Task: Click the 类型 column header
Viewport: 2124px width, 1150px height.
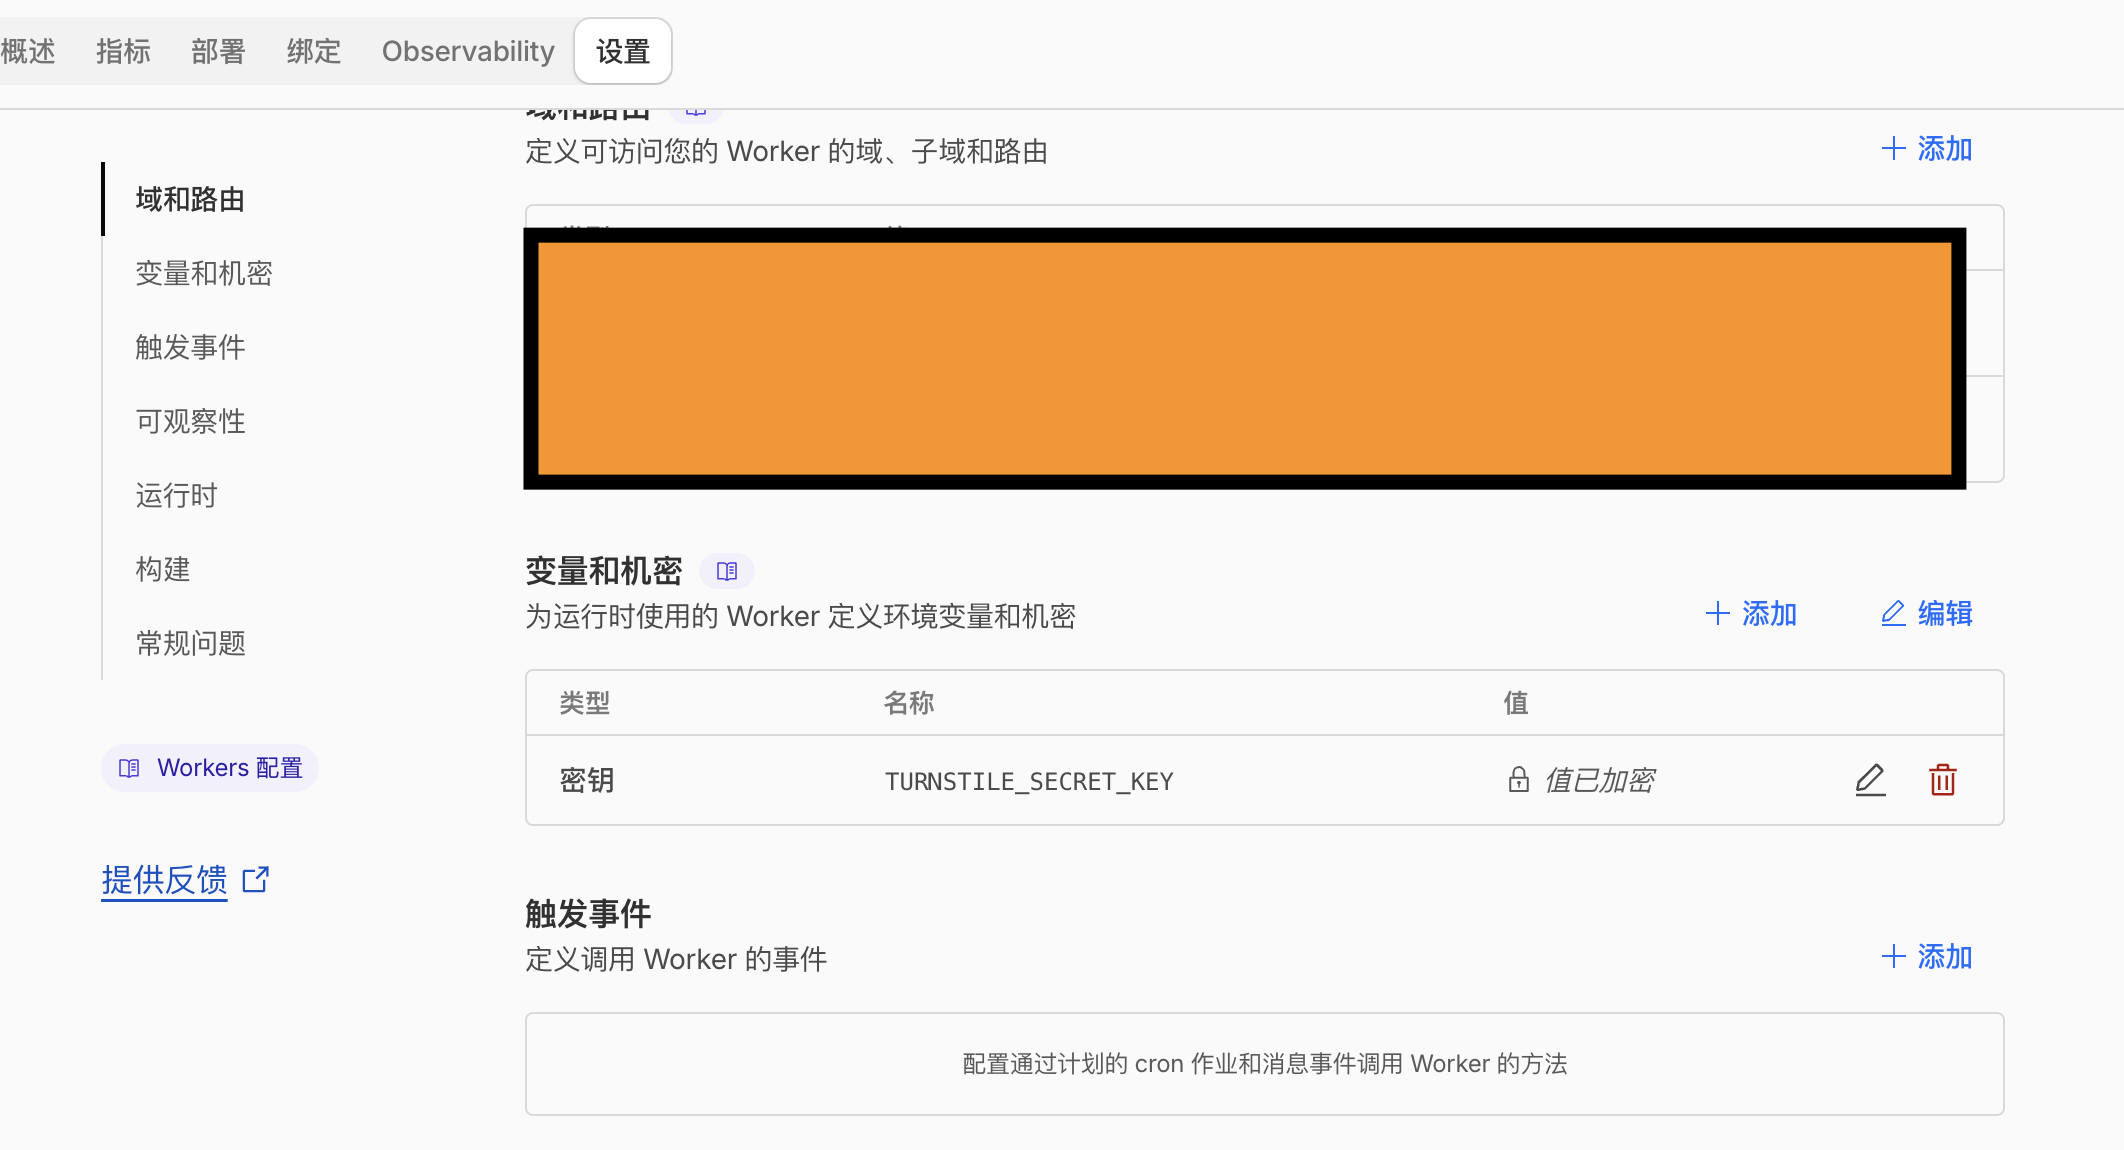Action: click(585, 703)
